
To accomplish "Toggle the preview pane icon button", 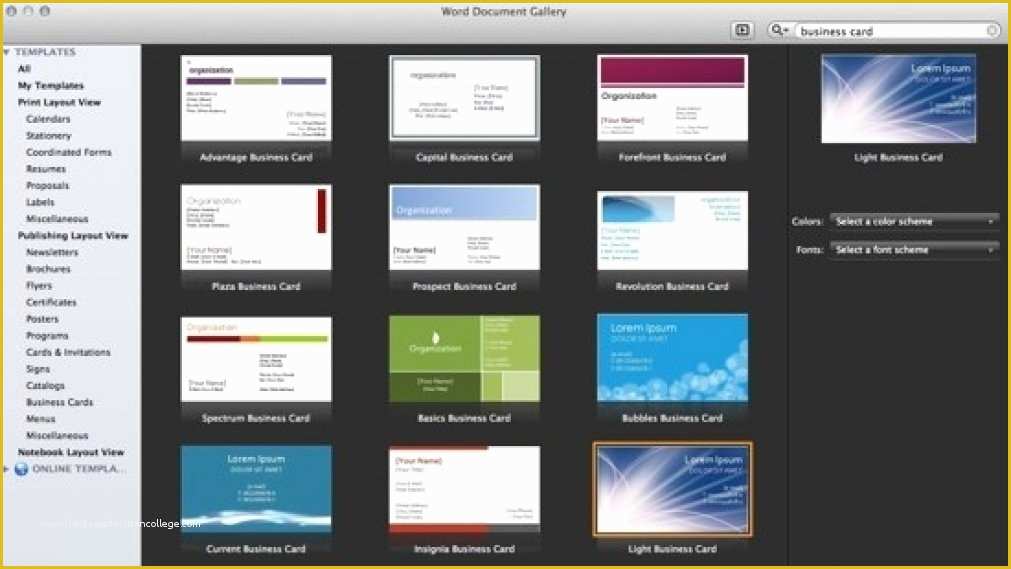I will (x=742, y=30).
